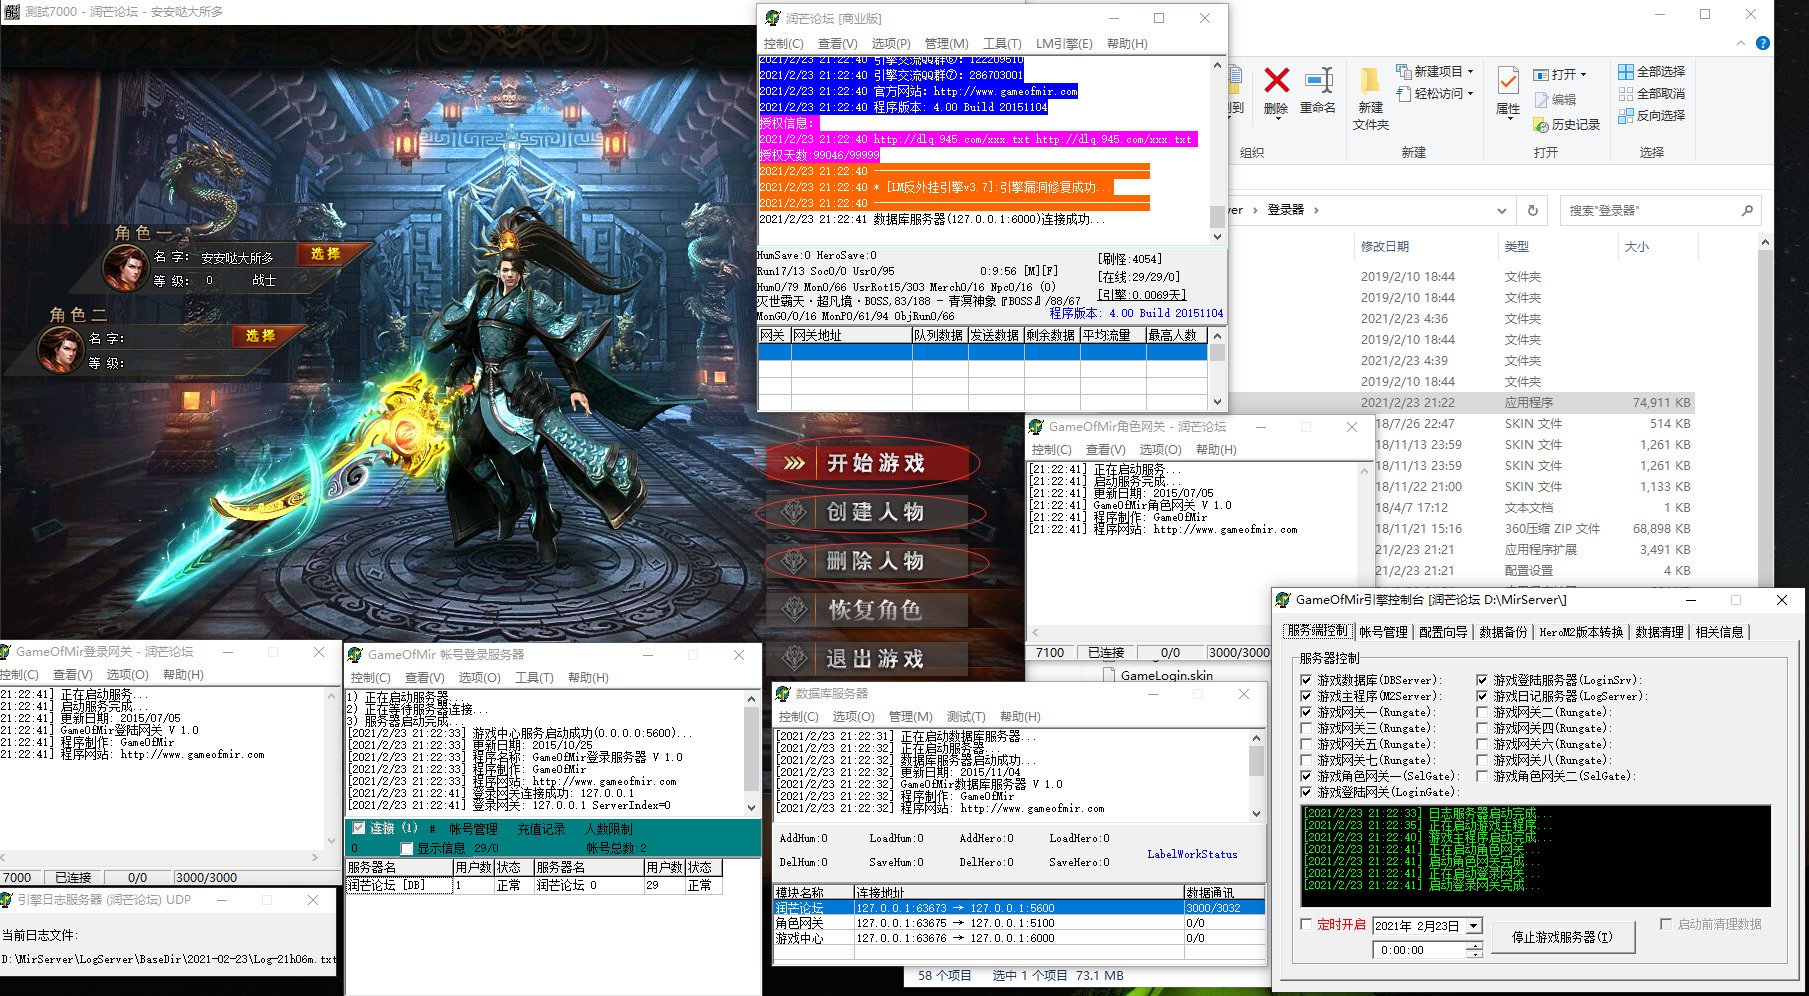The width and height of the screenshot is (1809, 996).
Task: Click the History record icon in Explorer ribbon
Action: [1541, 125]
